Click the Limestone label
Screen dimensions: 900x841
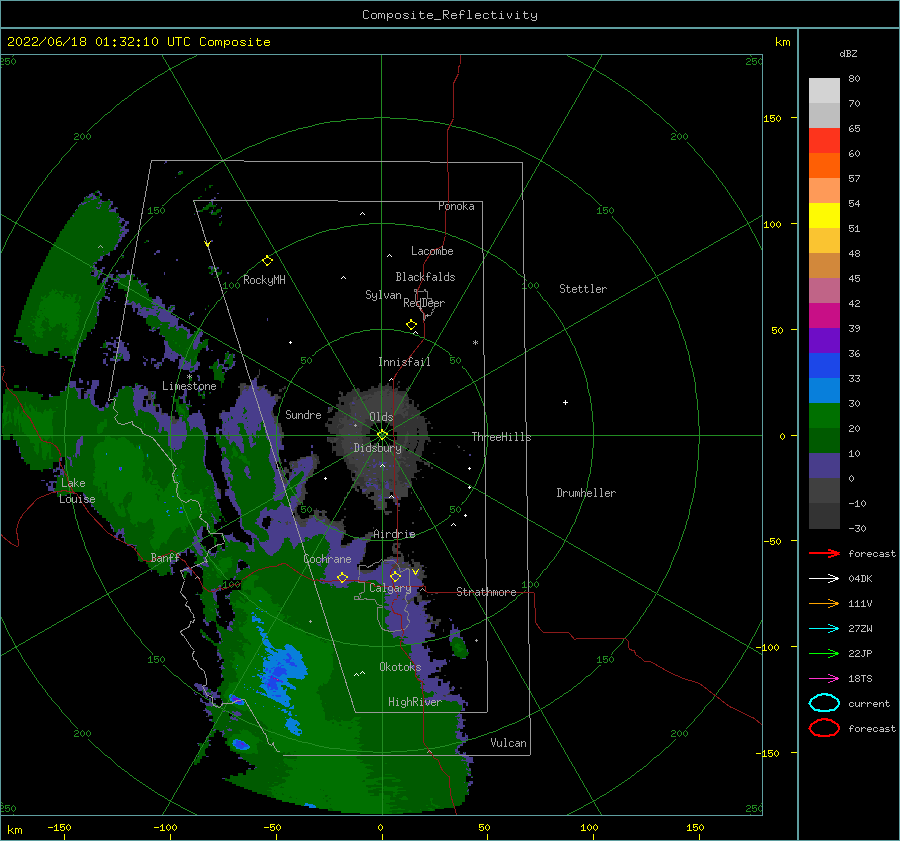pyautogui.click(x=189, y=386)
